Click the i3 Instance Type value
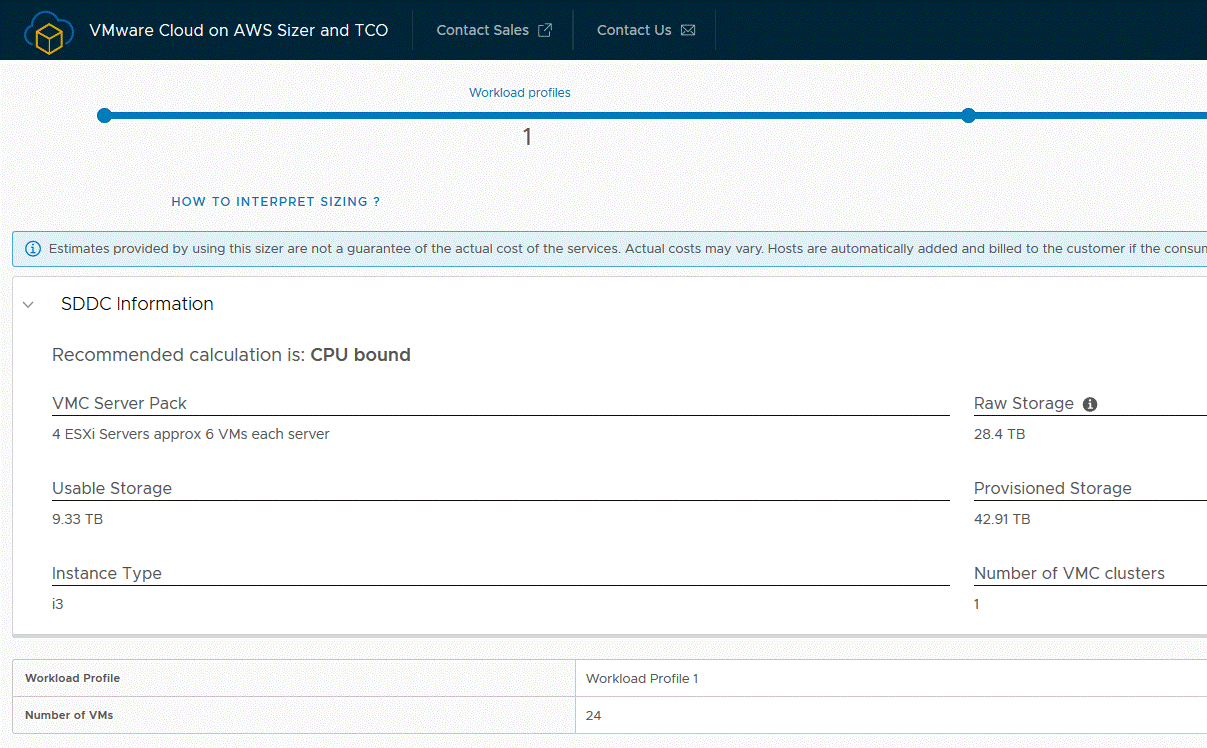The width and height of the screenshot is (1207, 748). tap(58, 604)
